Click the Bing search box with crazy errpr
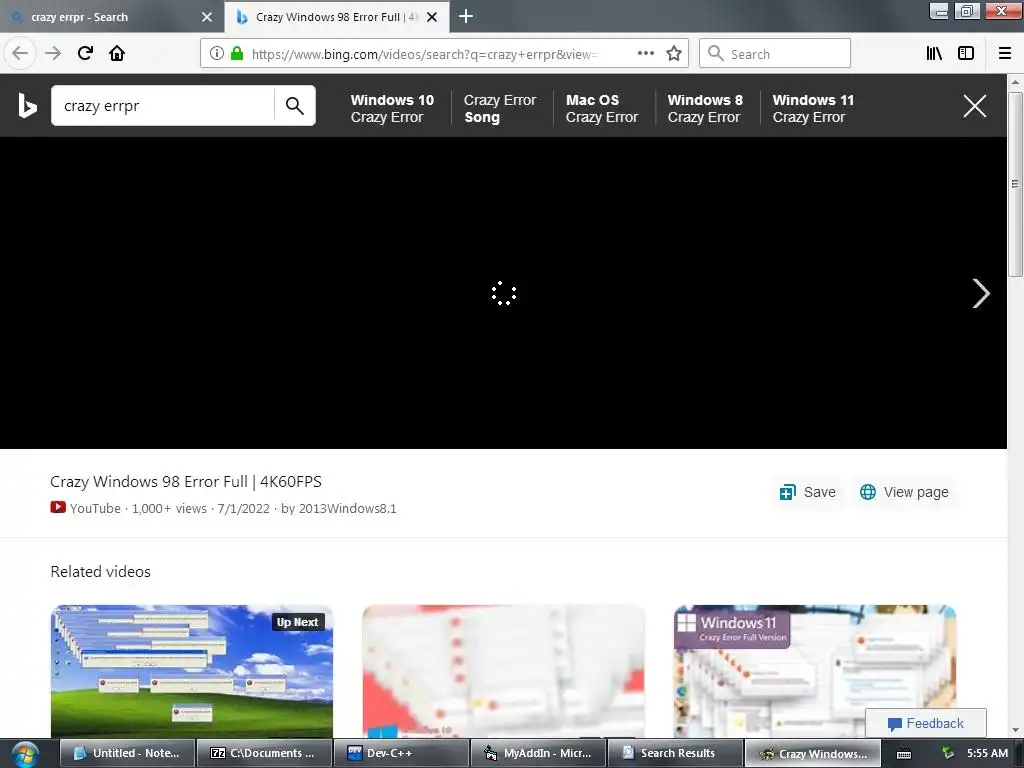1024x768 pixels. [x=163, y=106]
